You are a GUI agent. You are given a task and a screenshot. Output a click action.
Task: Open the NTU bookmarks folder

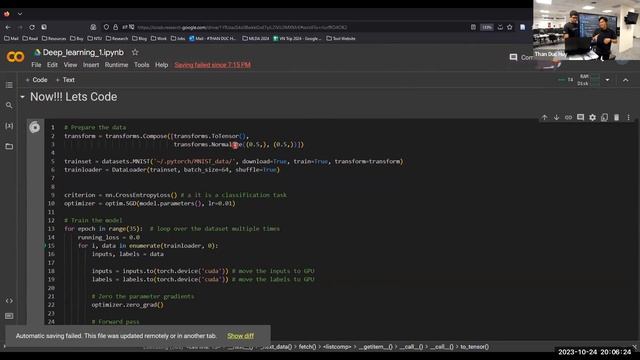(95, 38)
